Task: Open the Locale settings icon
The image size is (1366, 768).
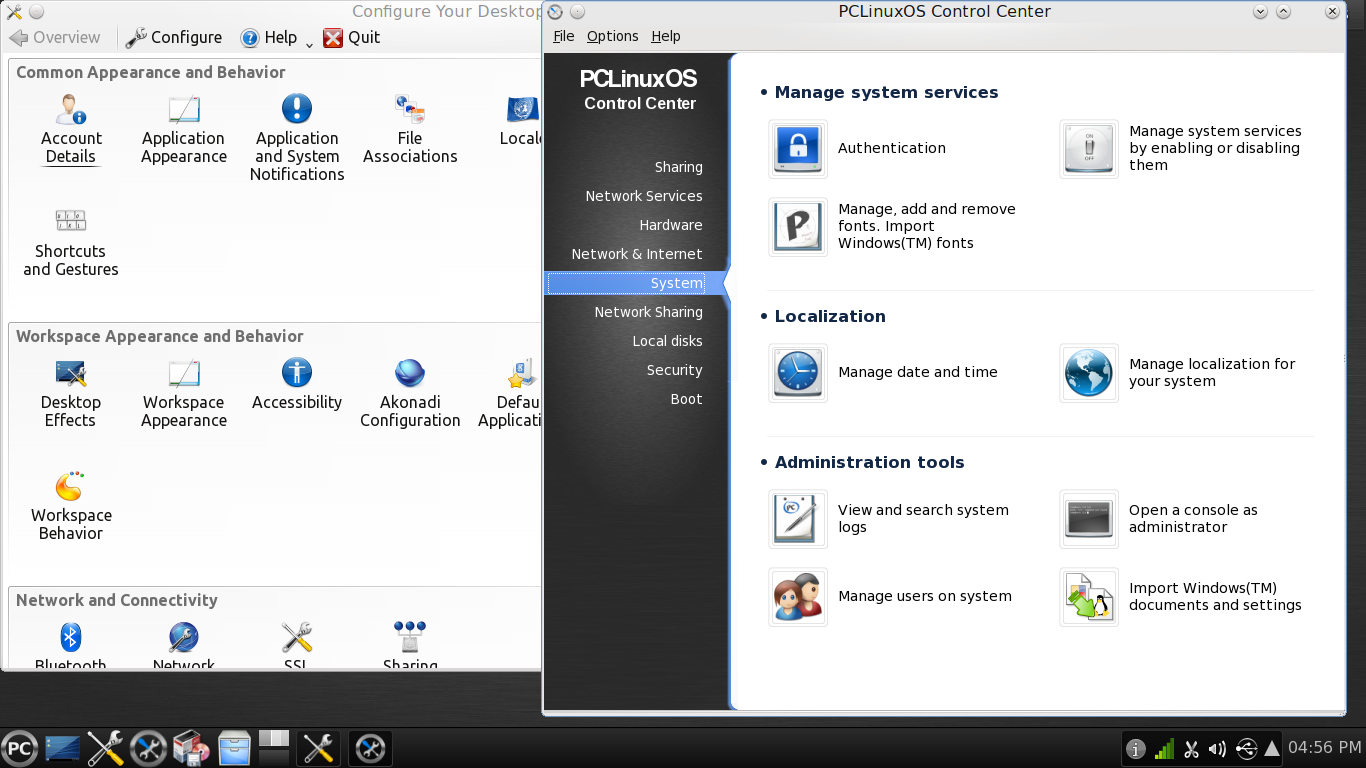Action: click(521, 119)
